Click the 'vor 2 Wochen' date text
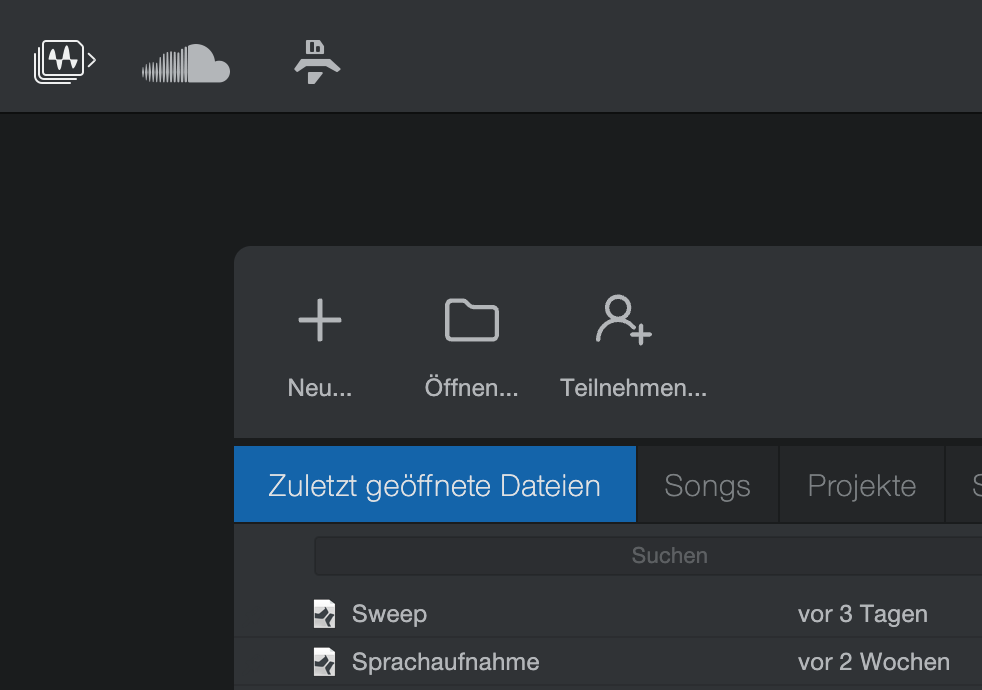 point(874,662)
